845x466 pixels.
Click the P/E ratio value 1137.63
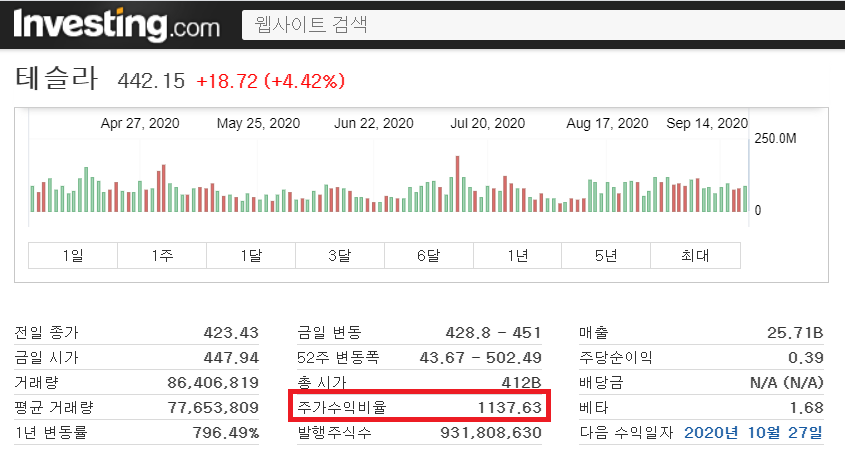[509, 407]
